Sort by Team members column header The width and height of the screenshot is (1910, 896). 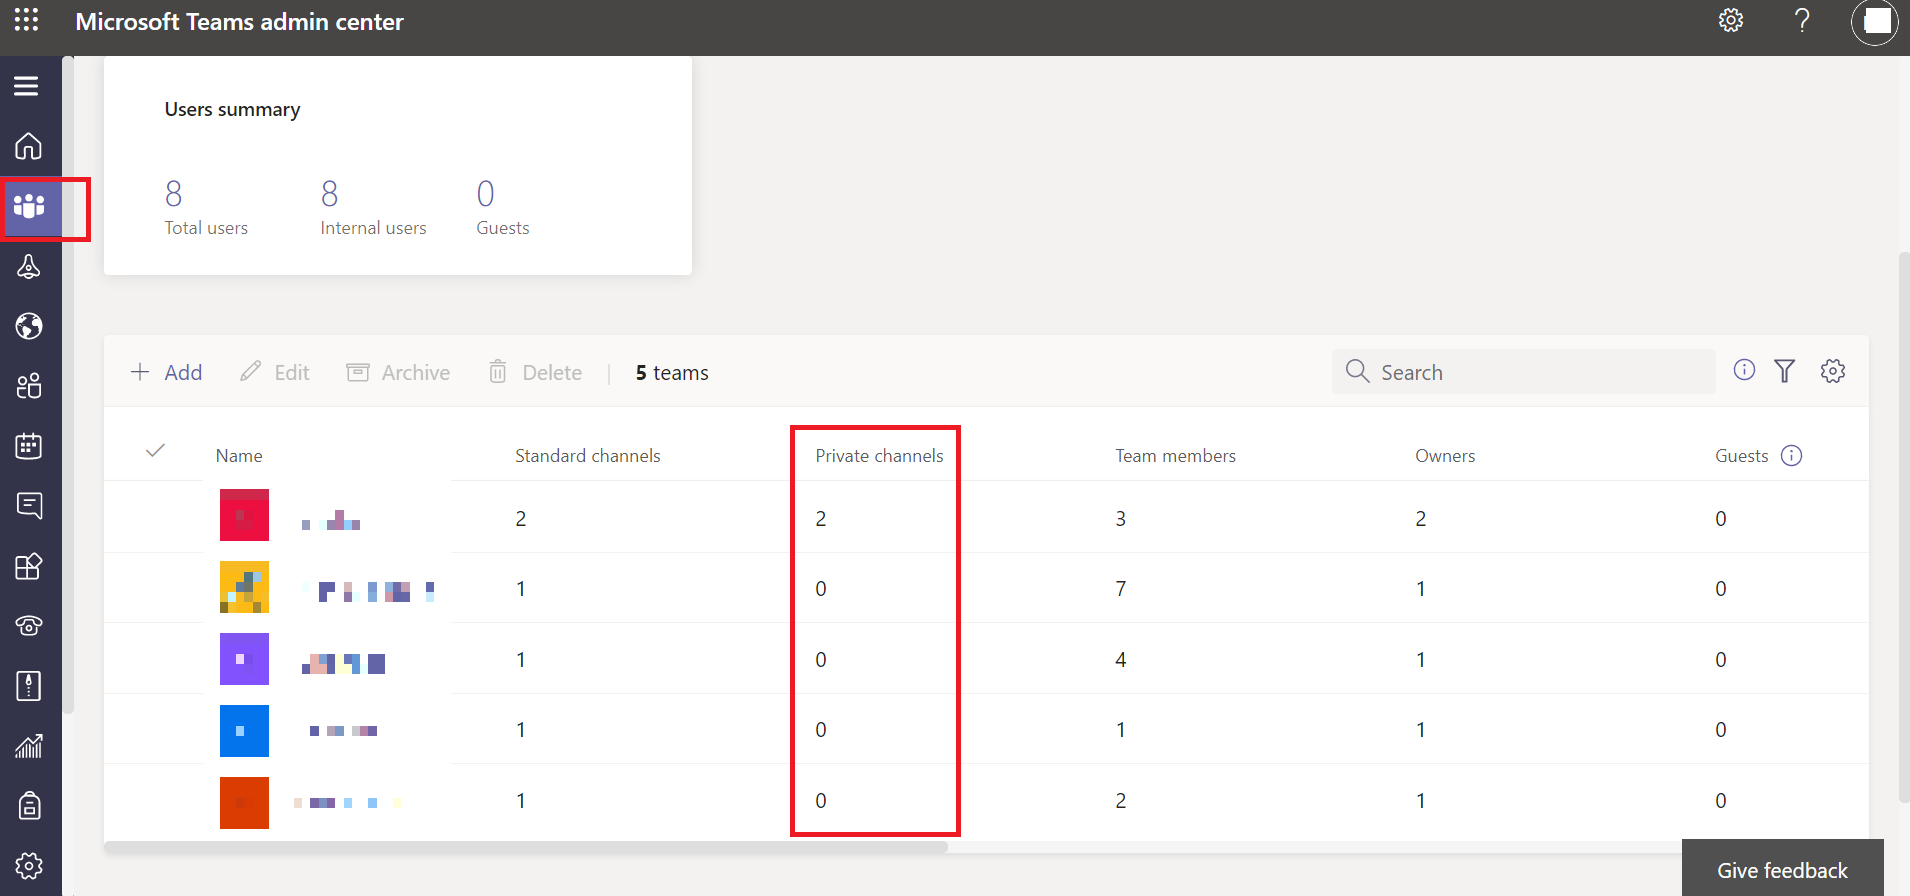(x=1175, y=456)
